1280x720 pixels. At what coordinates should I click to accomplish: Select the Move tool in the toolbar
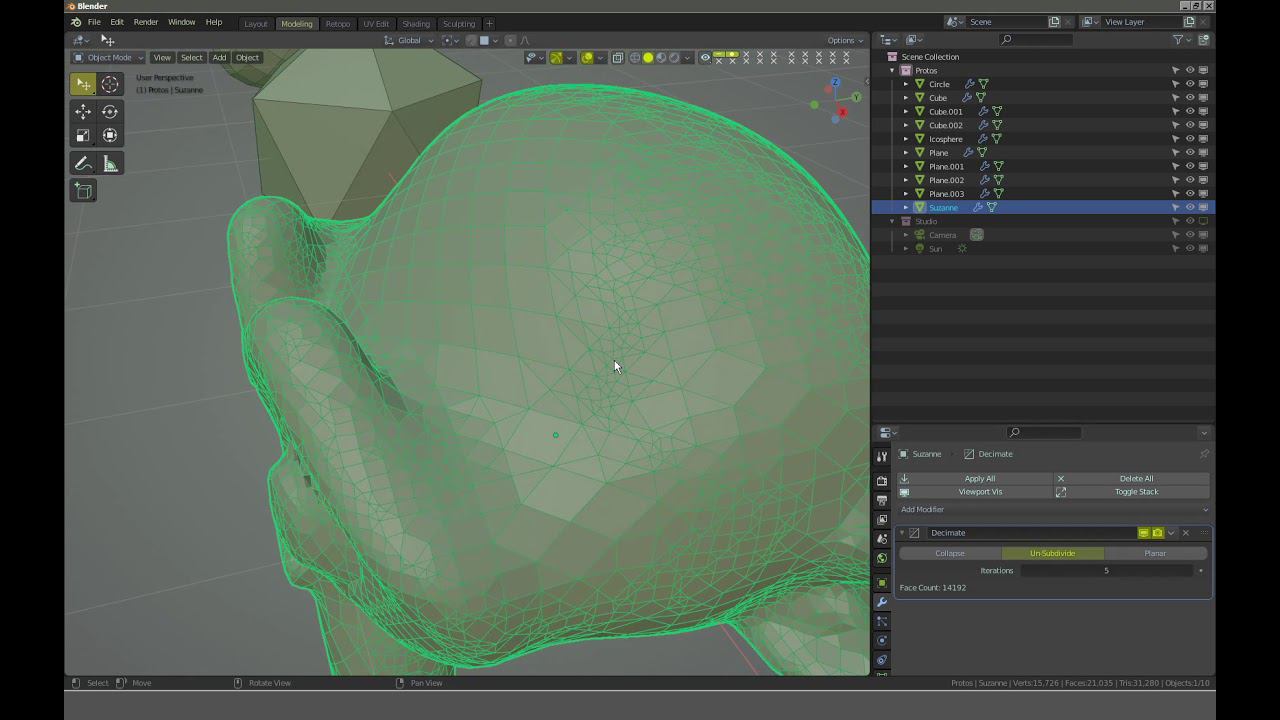click(x=83, y=112)
